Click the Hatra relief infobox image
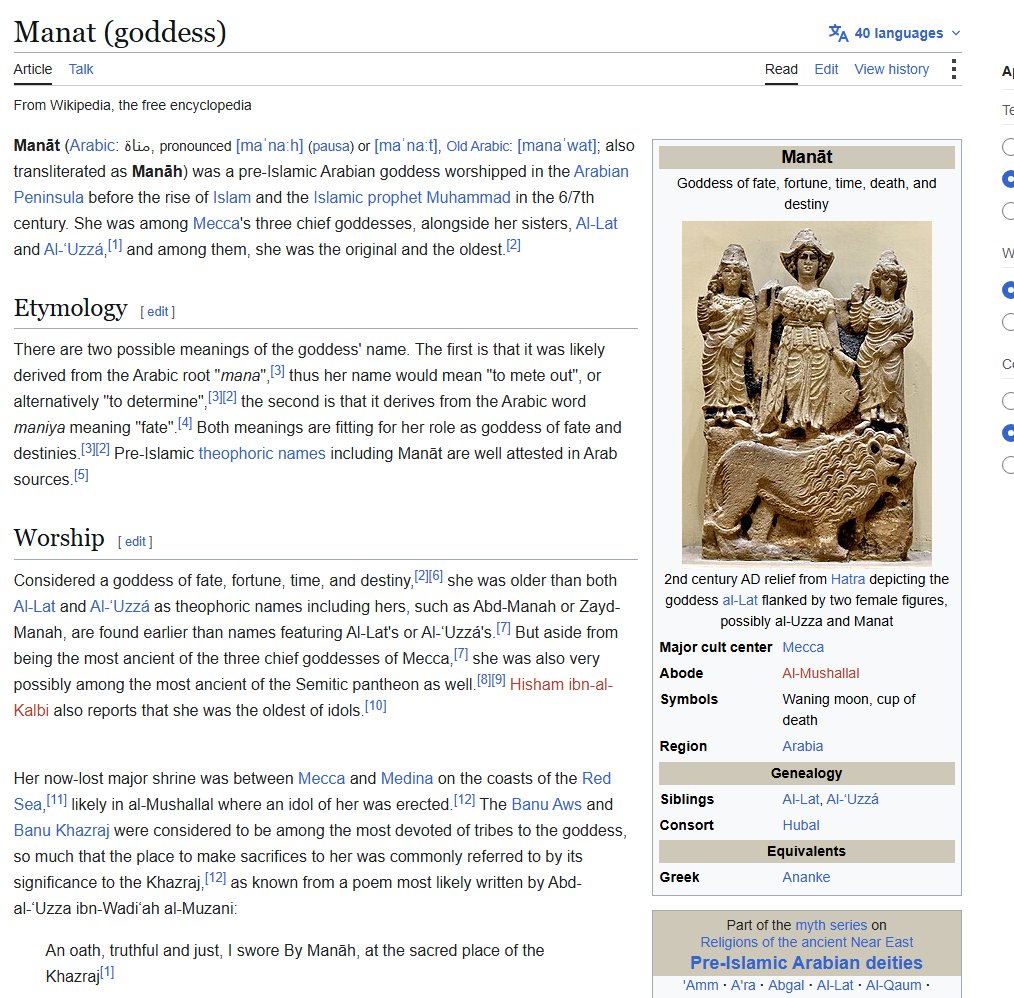This screenshot has height=998, width=1014. tap(806, 391)
